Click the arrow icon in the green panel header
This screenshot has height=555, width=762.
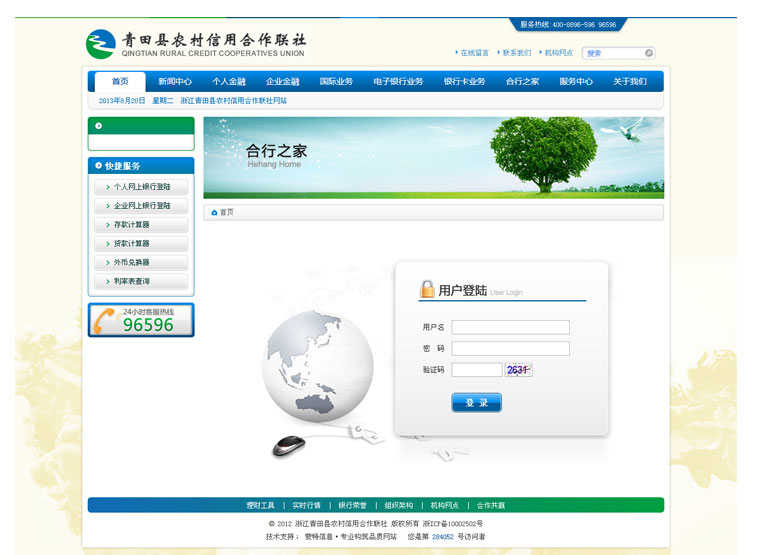[98, 126]
